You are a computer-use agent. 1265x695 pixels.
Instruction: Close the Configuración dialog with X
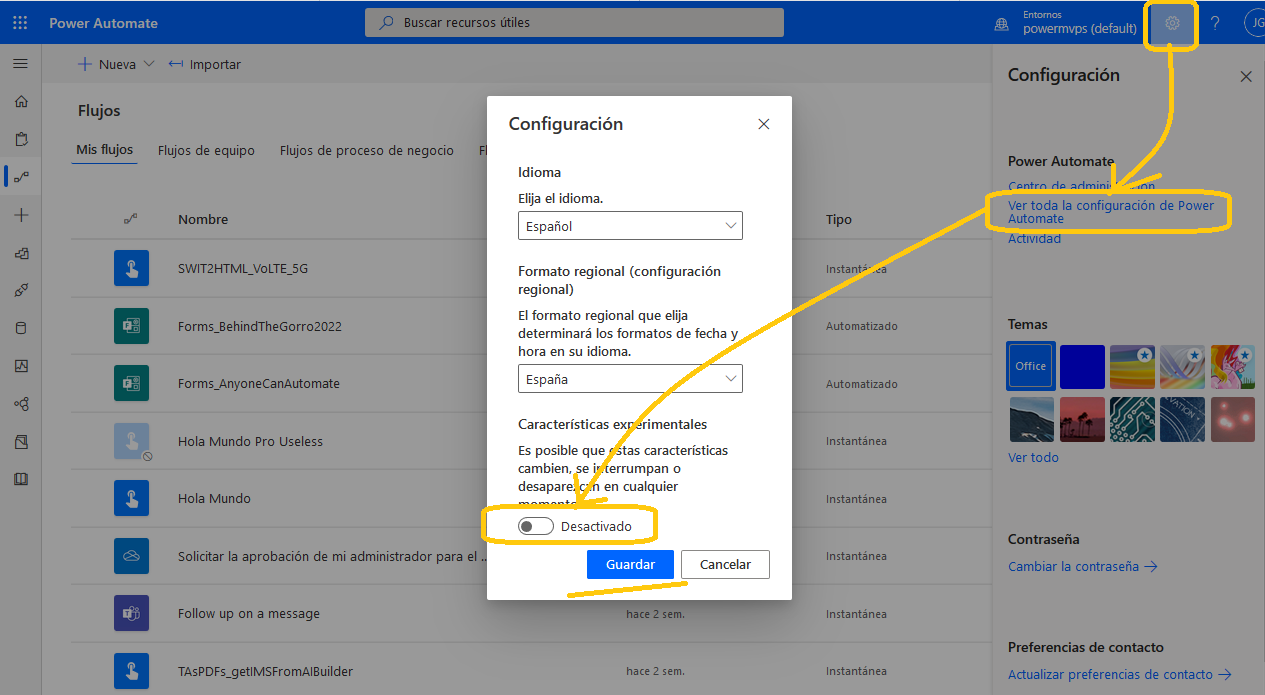[x=764, y=124]
